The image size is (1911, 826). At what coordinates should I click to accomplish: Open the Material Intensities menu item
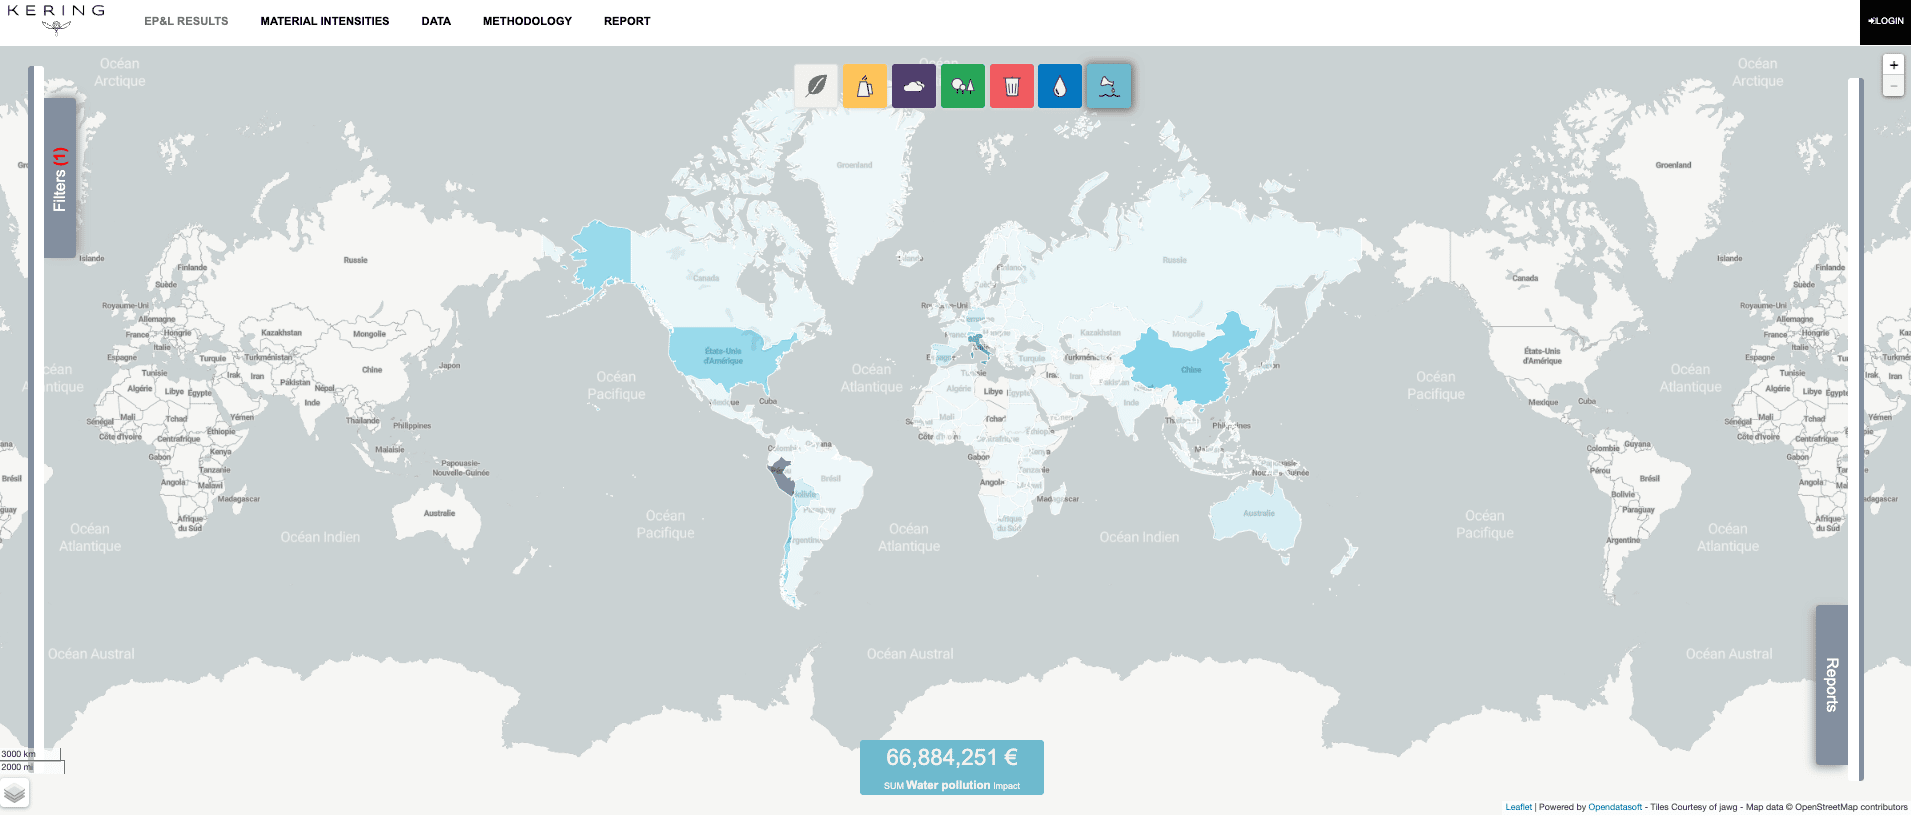(x=324, y=21)
